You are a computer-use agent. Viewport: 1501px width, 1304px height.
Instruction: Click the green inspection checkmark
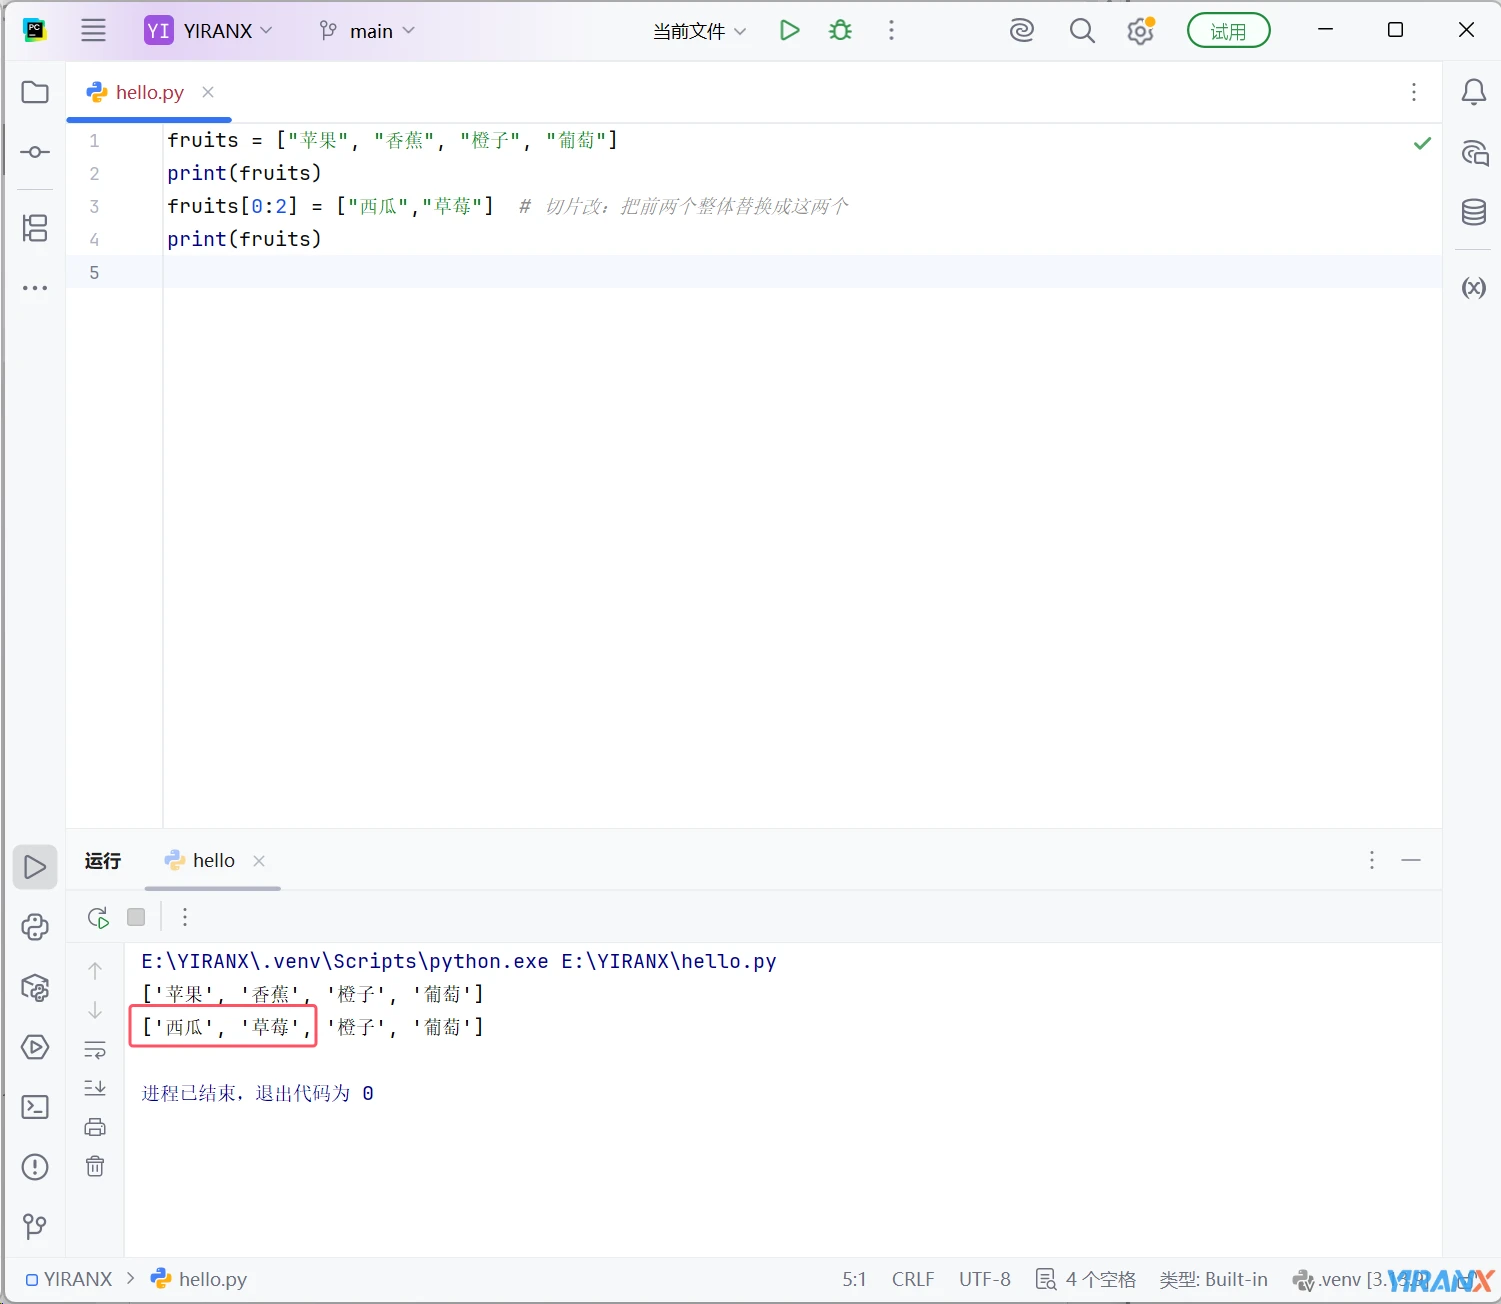(1422, 143)
